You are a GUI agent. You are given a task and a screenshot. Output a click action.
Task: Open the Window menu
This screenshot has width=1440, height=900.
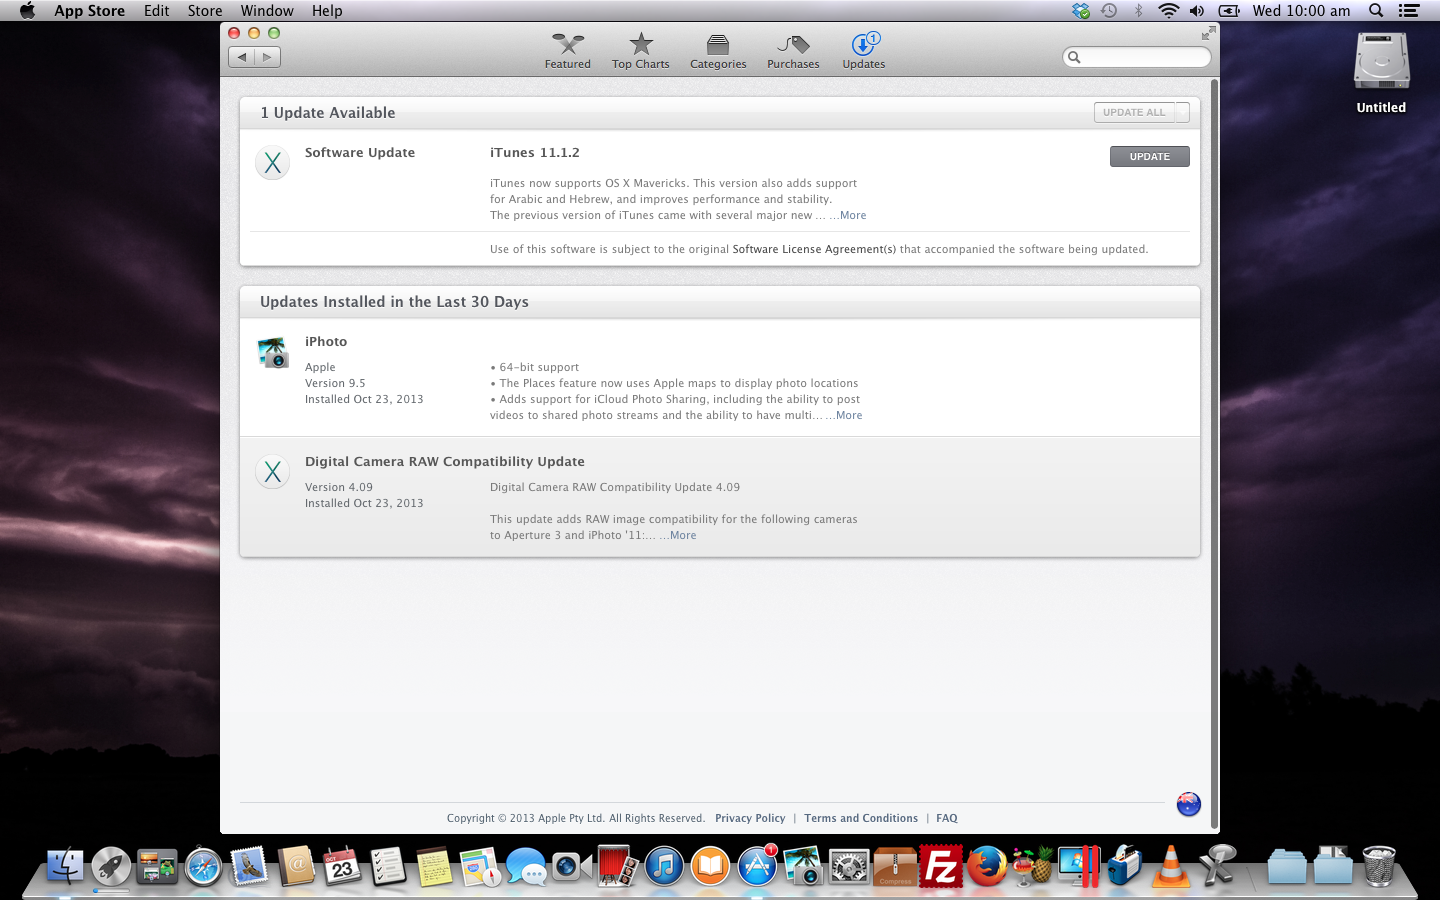point(267,11)
